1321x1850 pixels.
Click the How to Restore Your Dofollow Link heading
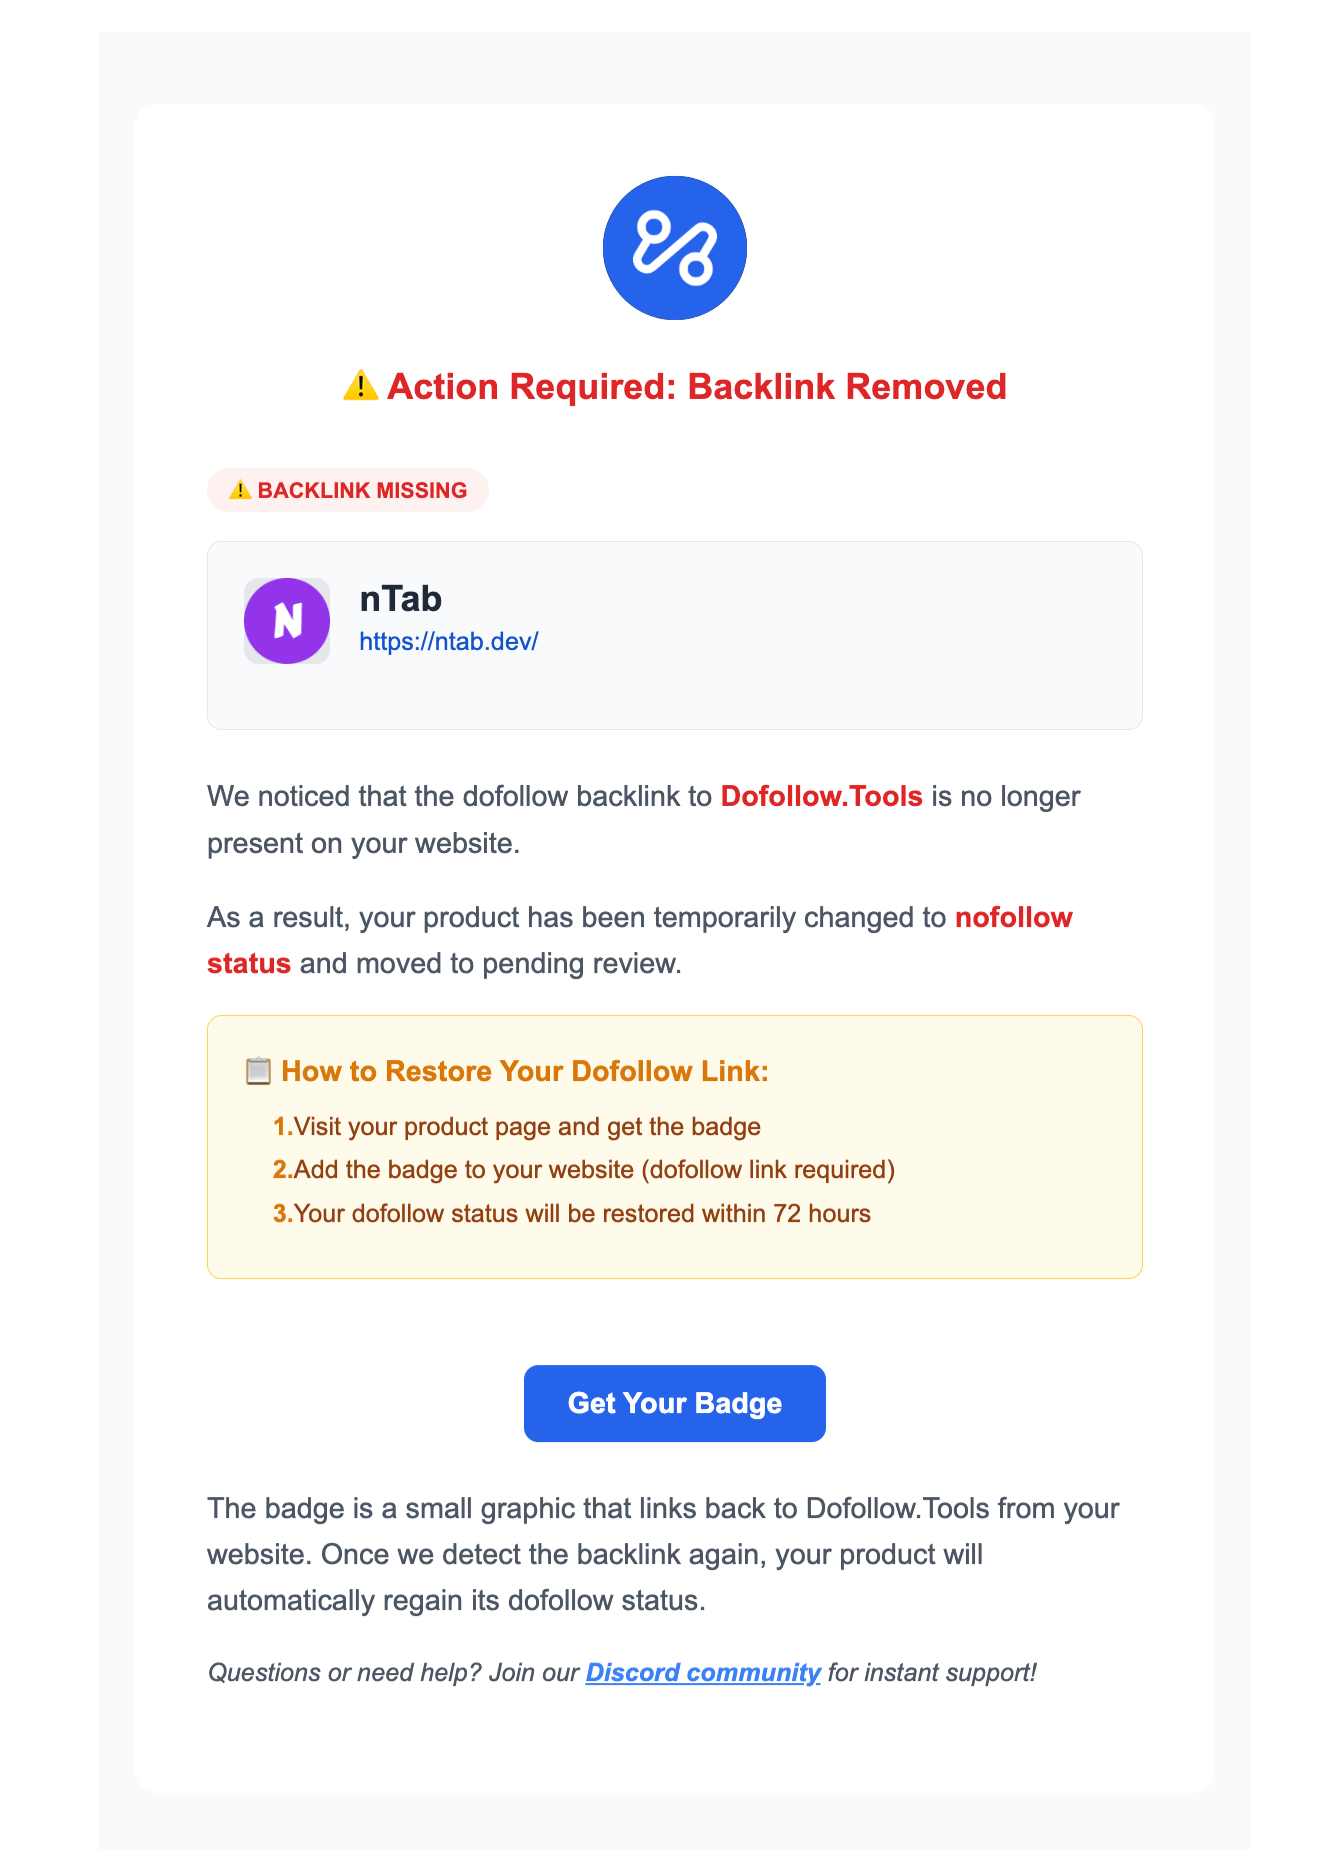tap(525, 1071)
